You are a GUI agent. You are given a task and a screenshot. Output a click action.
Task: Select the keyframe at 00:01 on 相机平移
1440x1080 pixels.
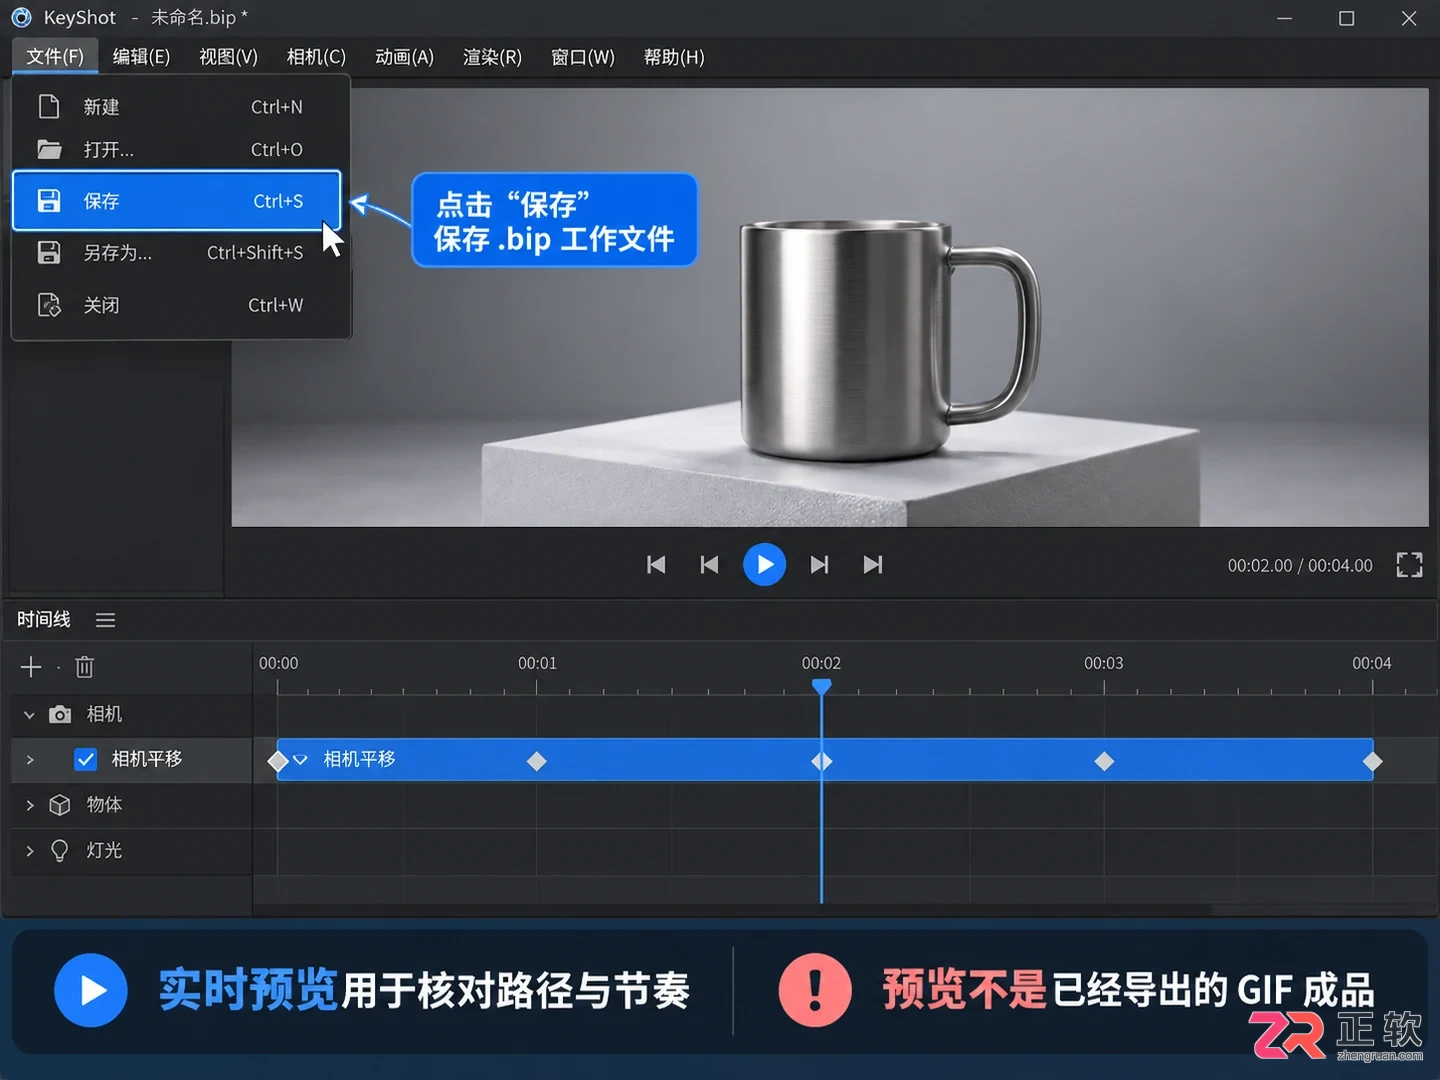537,762
